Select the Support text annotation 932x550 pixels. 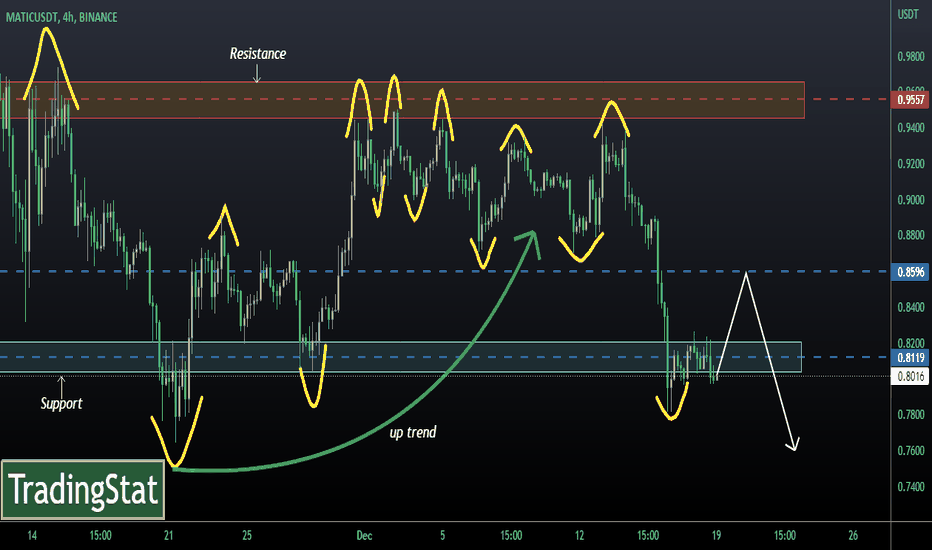tap(61, 403)
